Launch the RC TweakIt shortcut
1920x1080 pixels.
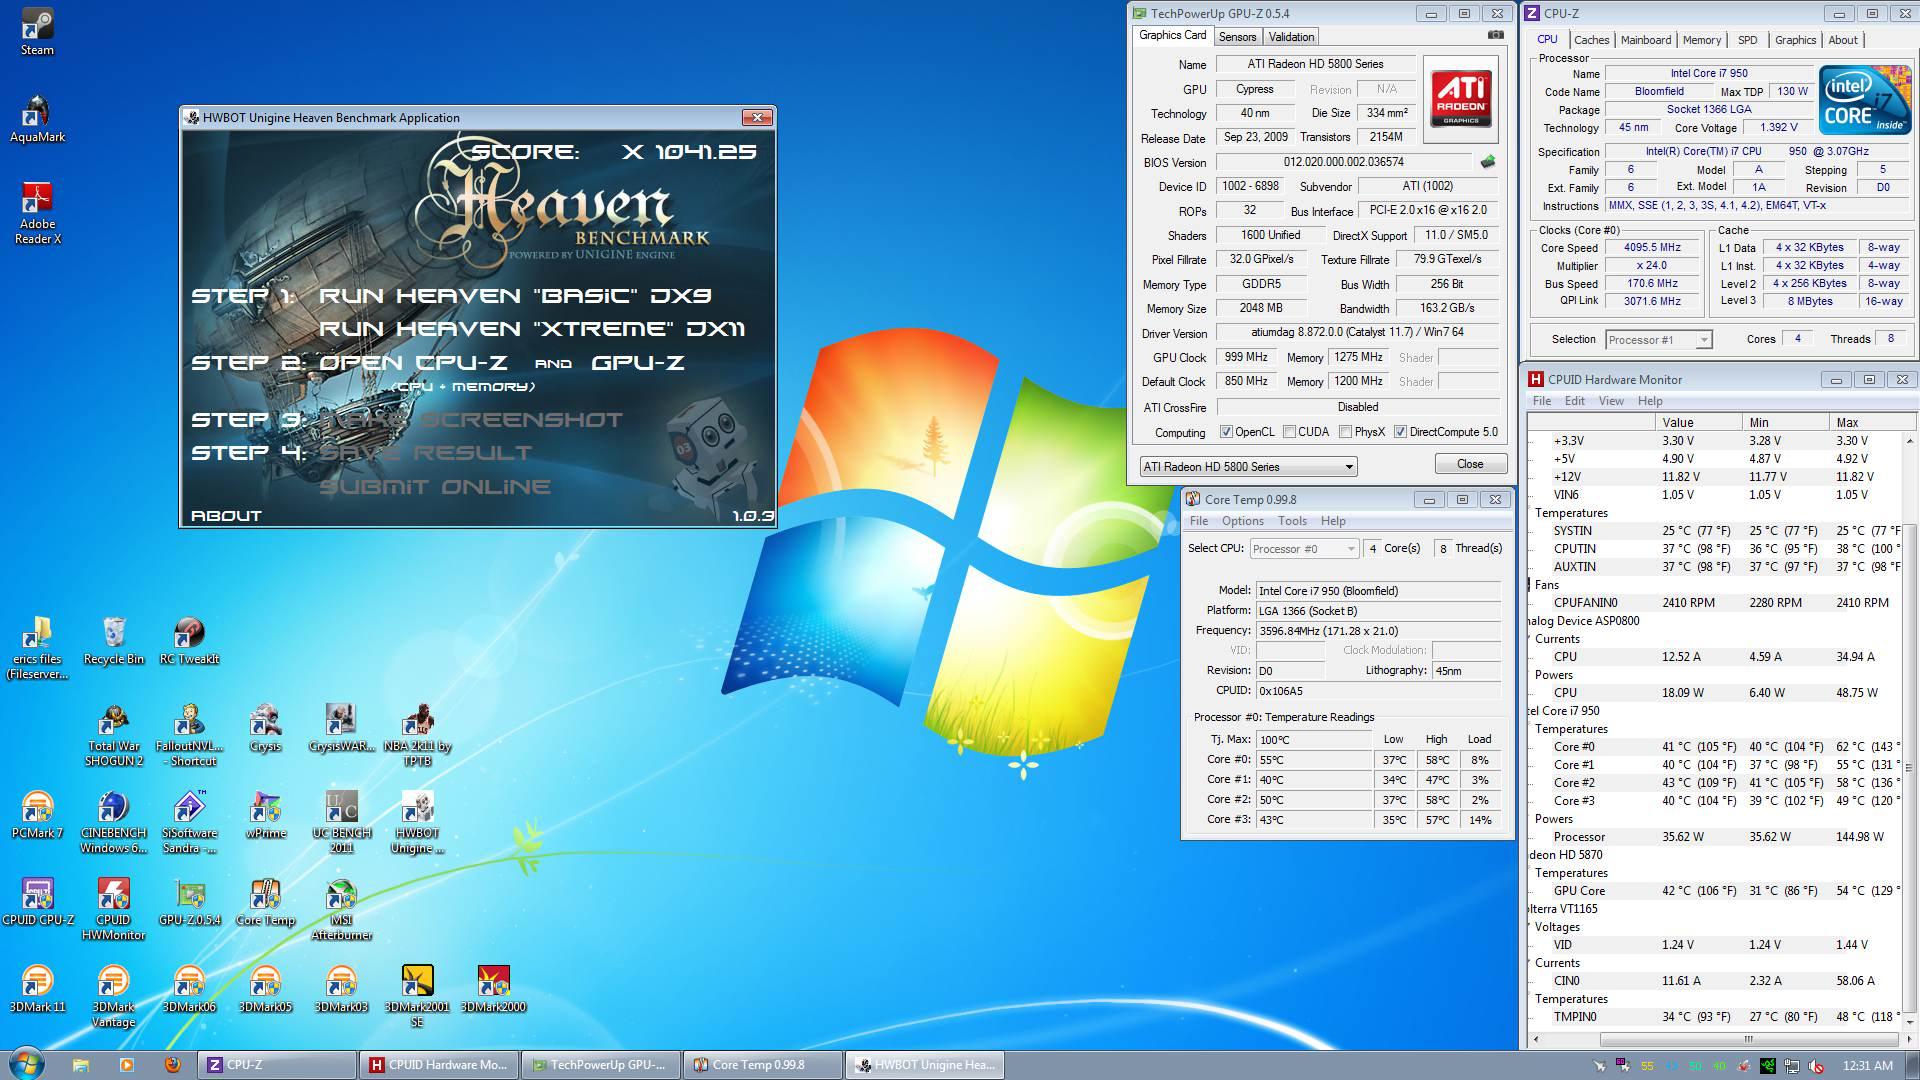pos(189,640)
